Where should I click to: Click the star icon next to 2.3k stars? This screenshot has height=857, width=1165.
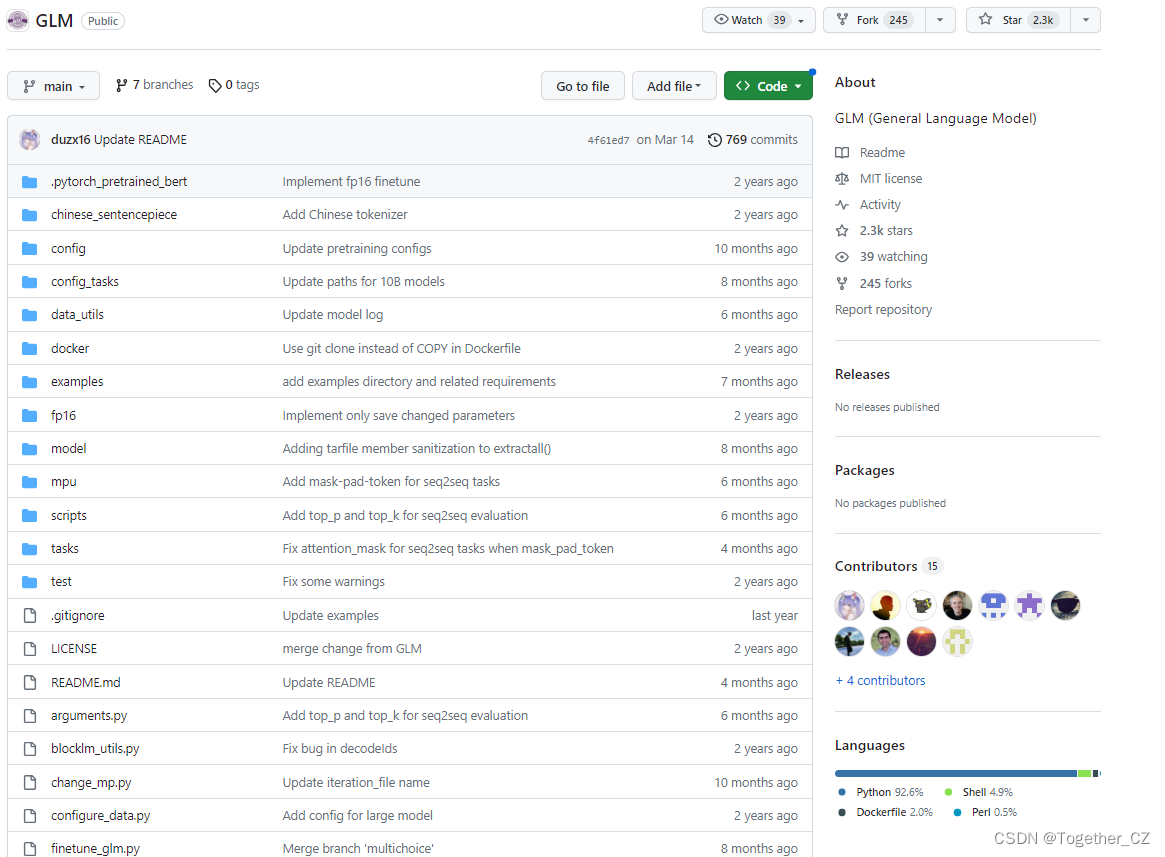coord(842,230)
